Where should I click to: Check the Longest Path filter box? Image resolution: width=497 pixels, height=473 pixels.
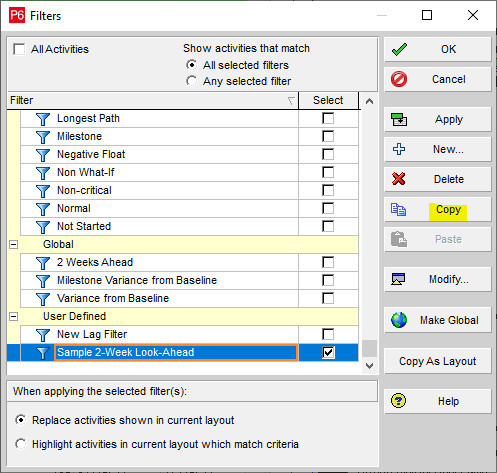coord(328,118)
